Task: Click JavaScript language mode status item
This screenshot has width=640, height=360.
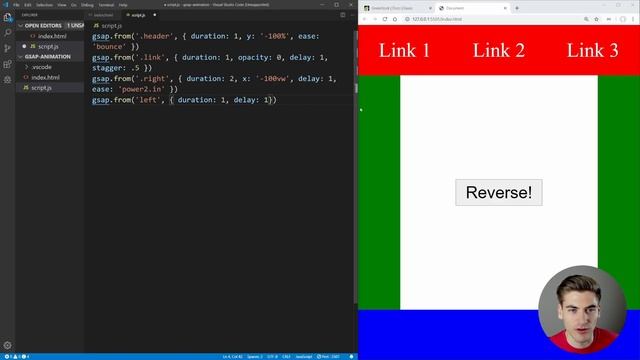Action: point(304,357)
